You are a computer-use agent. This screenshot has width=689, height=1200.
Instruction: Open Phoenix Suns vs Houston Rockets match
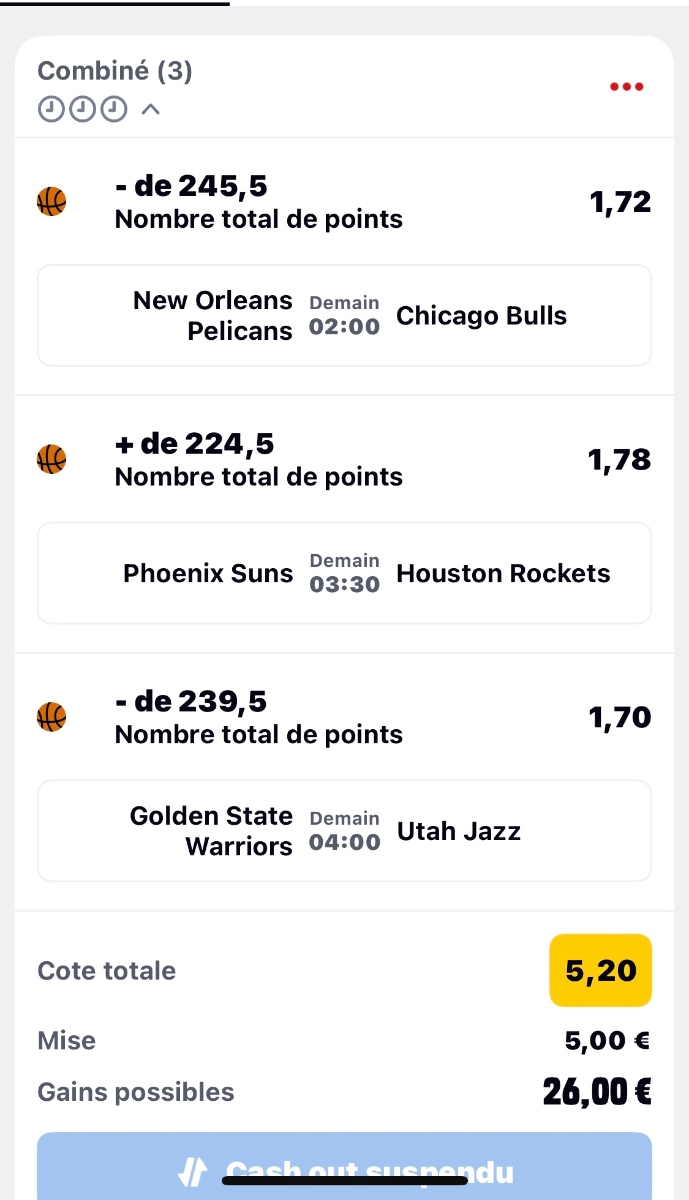(344, 573)
